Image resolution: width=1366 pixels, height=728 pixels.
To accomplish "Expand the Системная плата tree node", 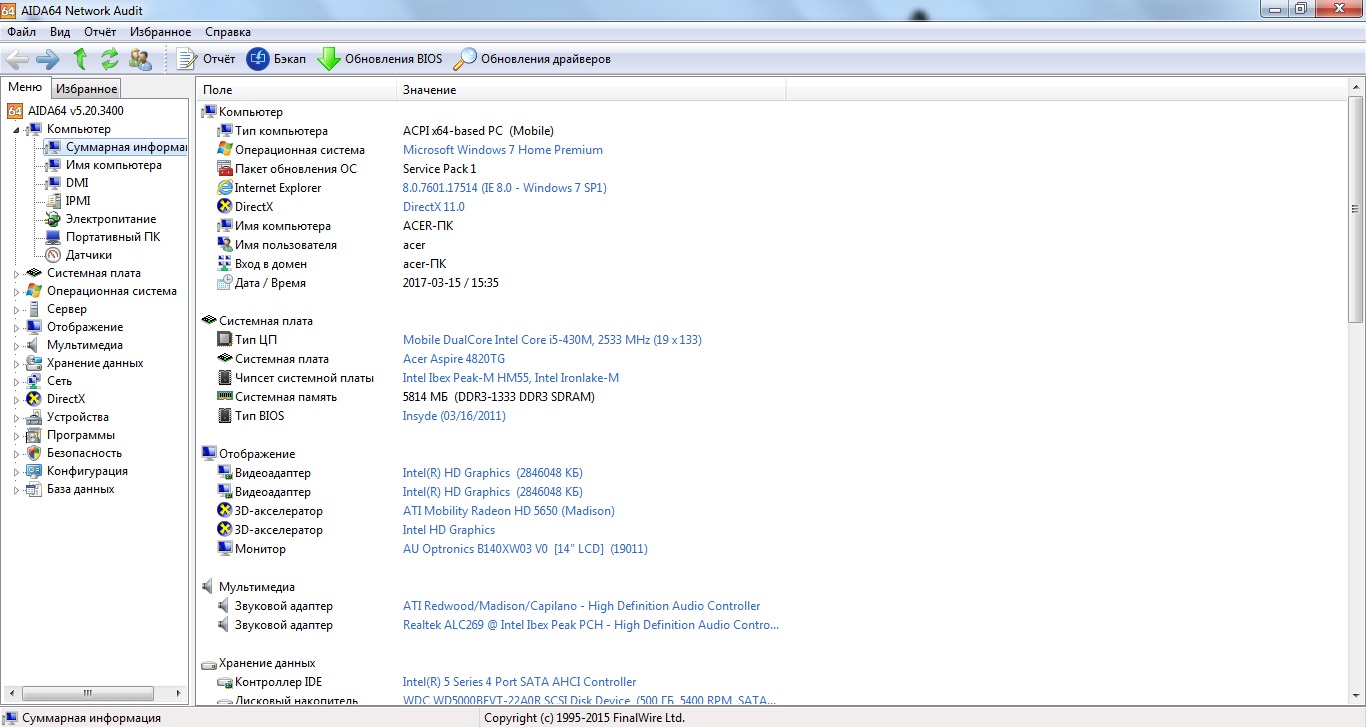I will (16, 274).
